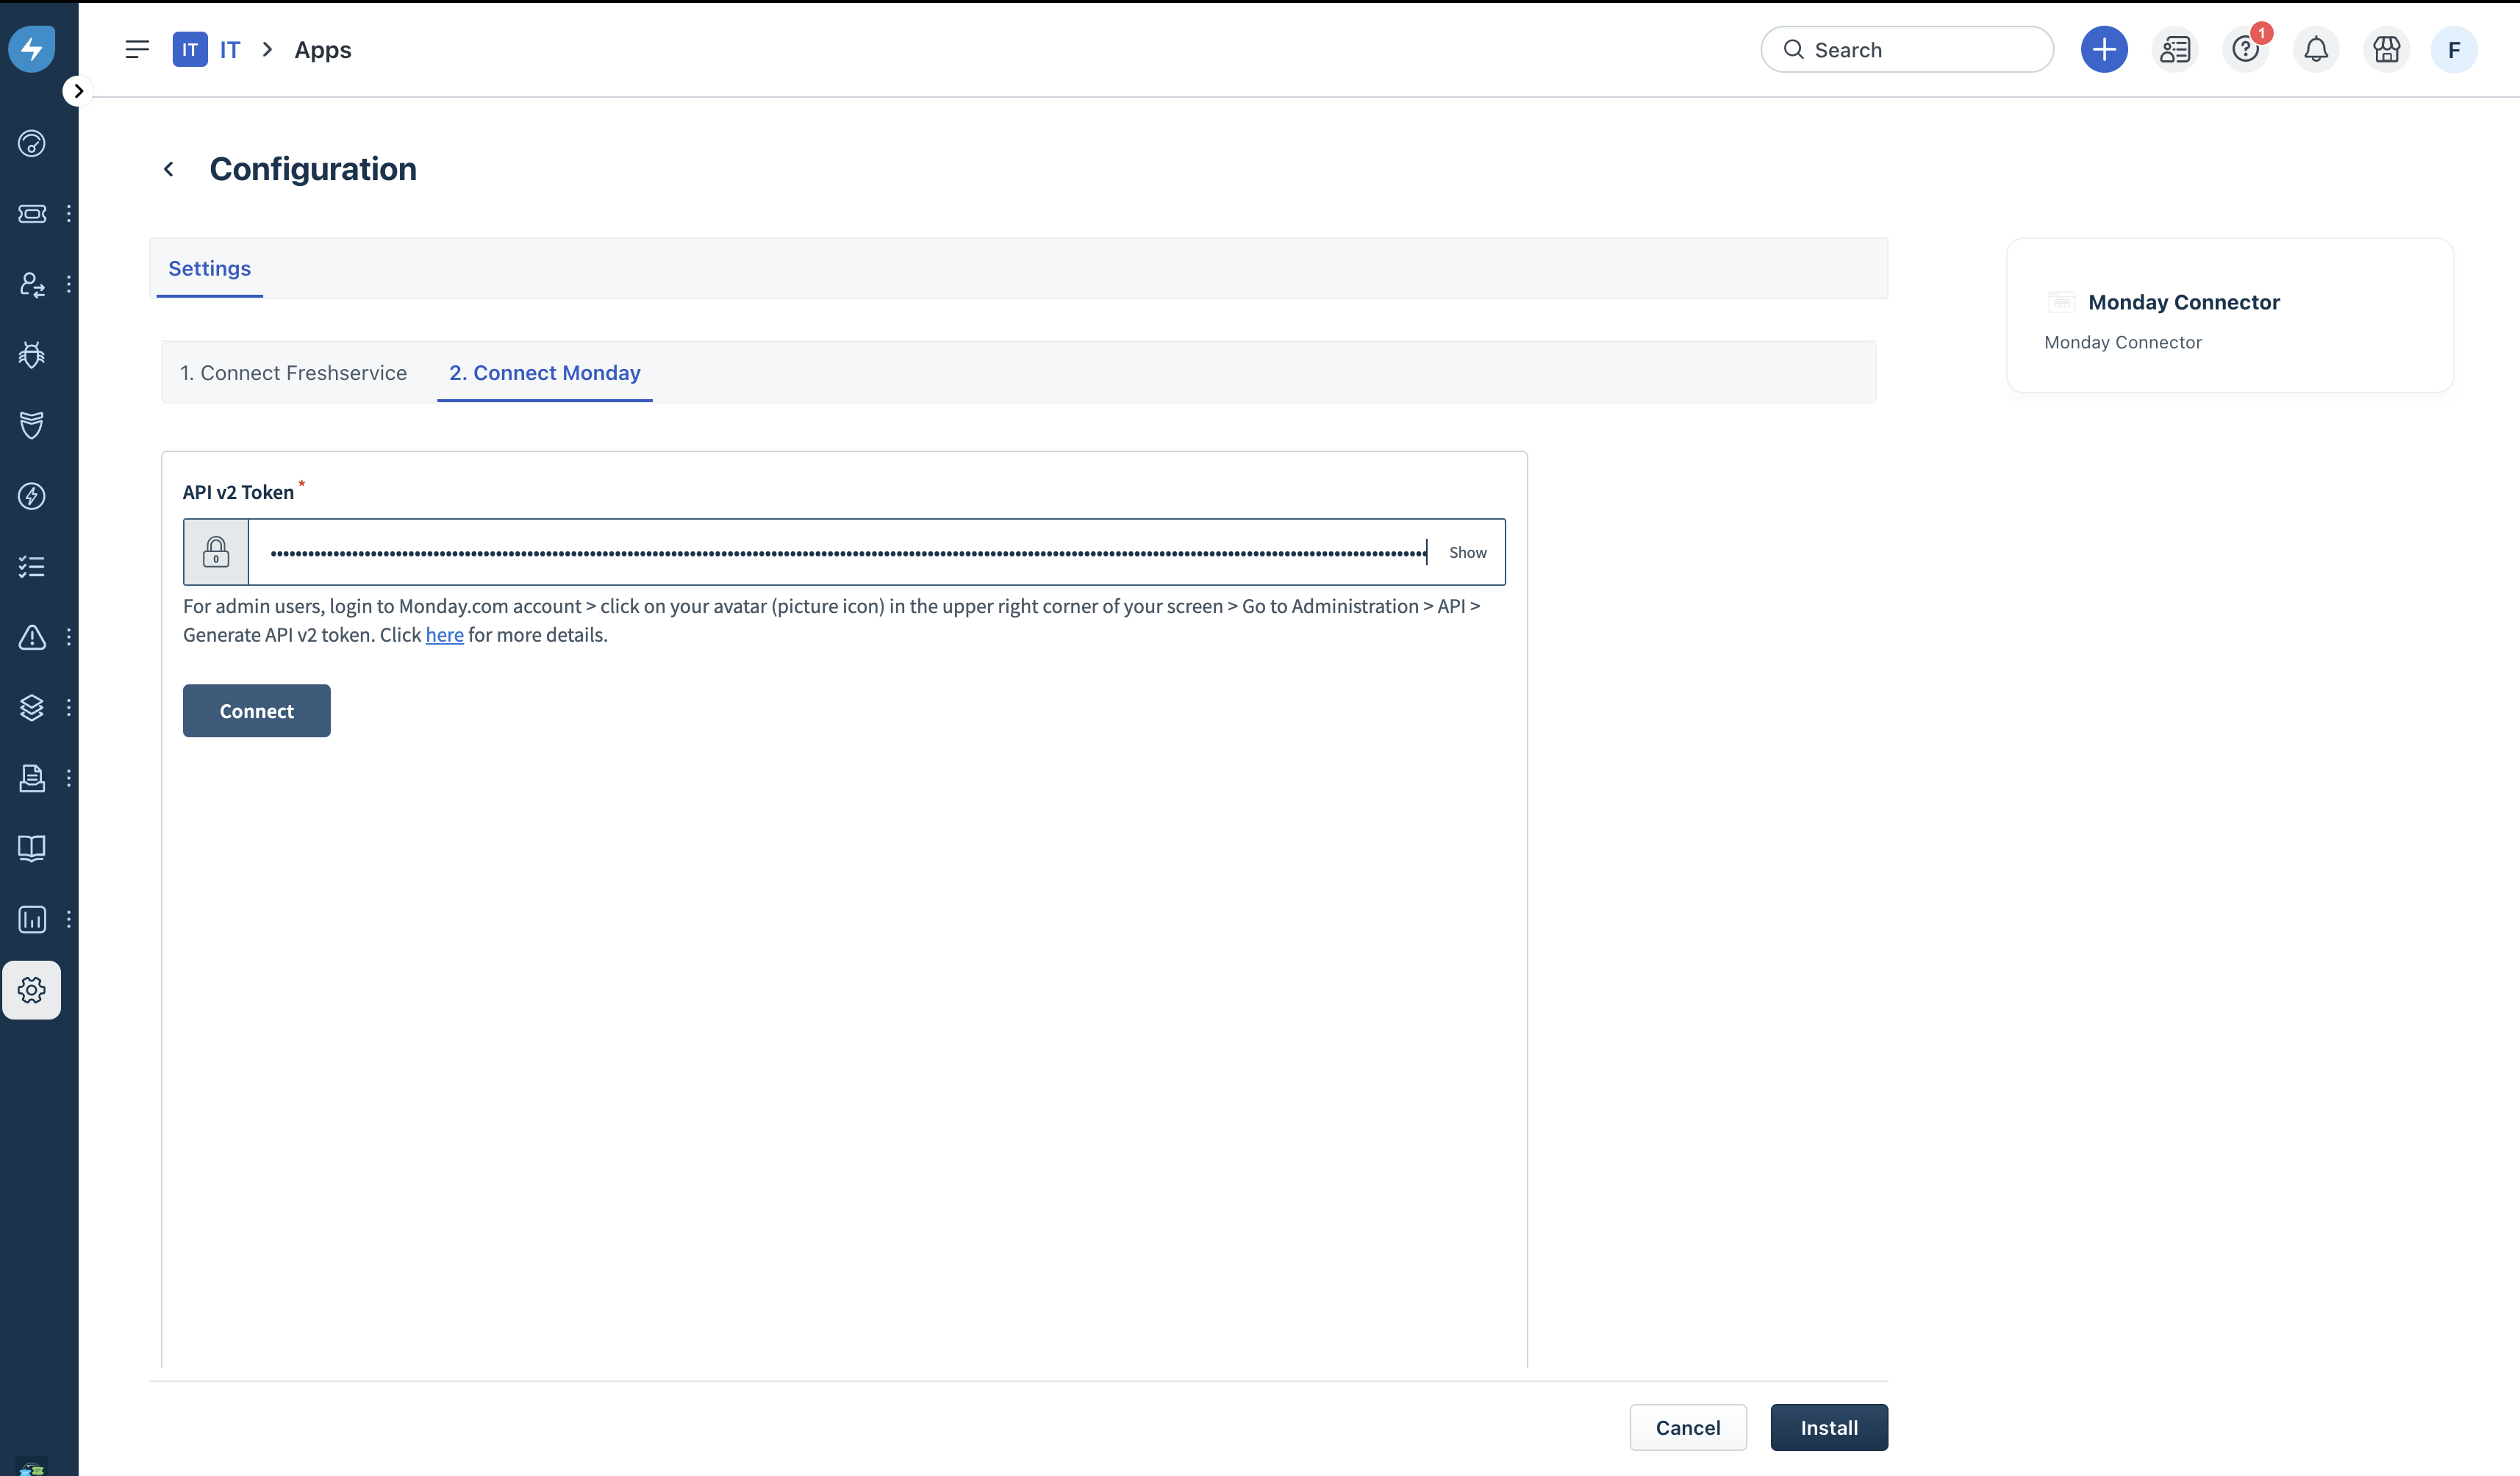
Task: Open the Admin gear icon in sidebar
Action: 32,990
